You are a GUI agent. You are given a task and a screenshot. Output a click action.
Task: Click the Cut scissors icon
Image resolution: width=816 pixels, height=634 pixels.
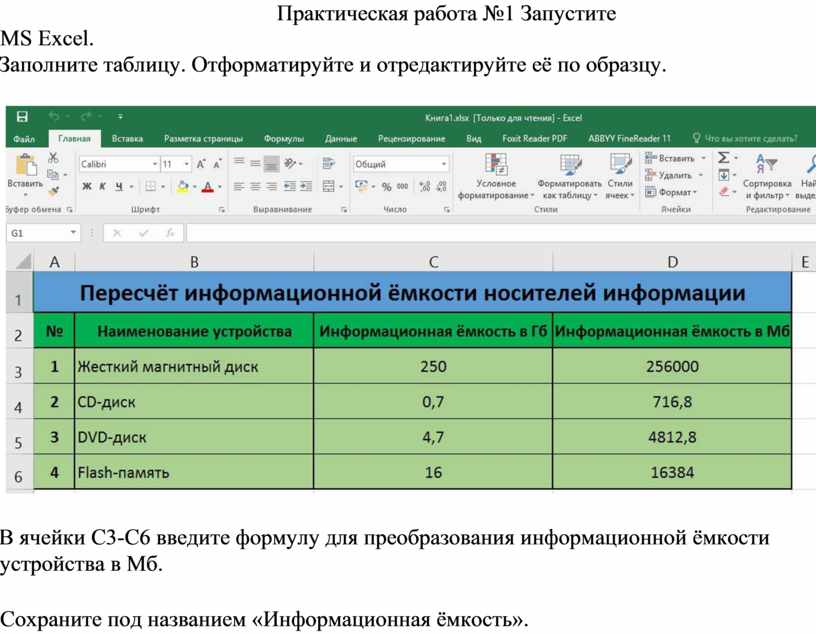click(53, 159)
